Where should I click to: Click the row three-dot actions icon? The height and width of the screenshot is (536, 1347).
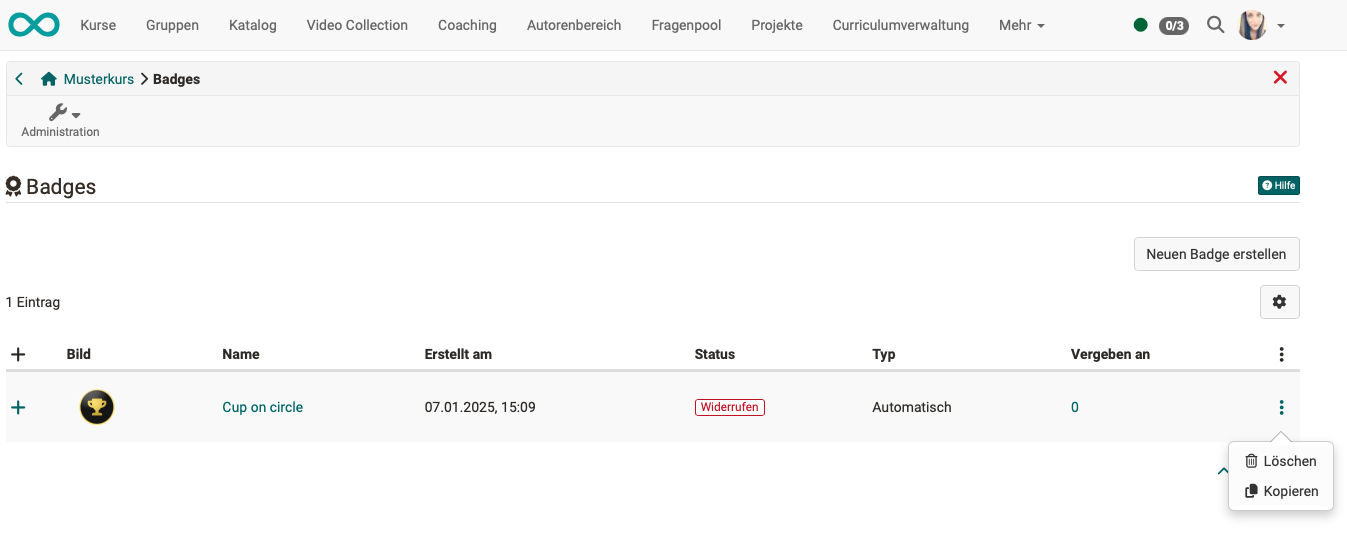[1281, 407]
